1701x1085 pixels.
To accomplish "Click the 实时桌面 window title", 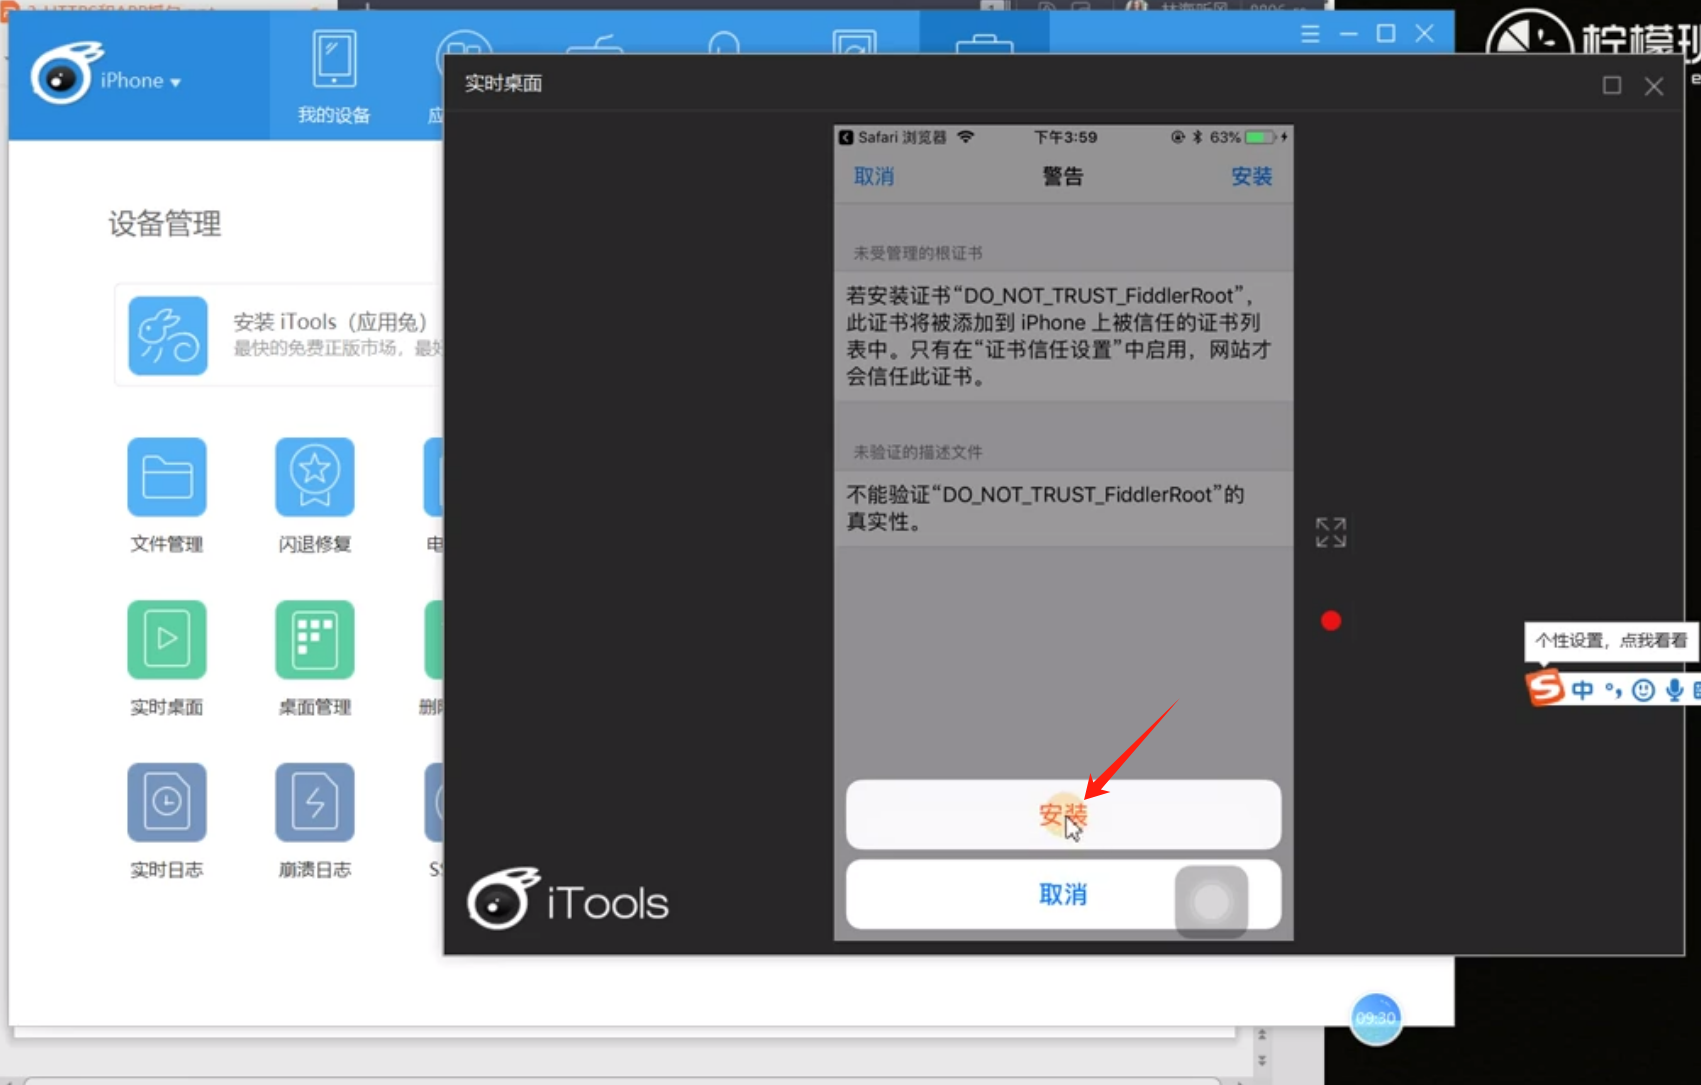I will (503, 83).
